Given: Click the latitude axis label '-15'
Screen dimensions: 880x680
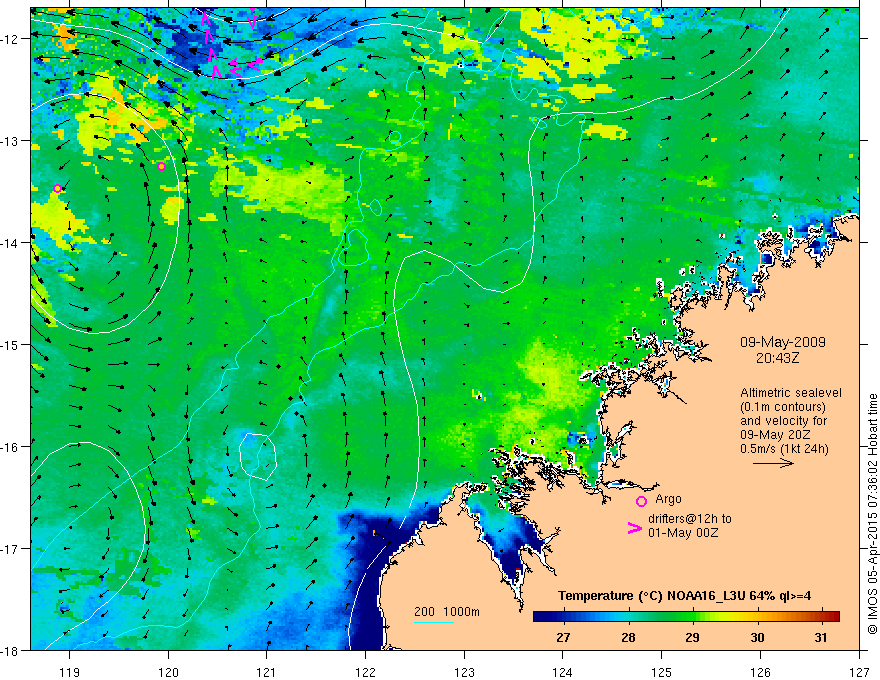Looking at the screenshot, I should click(10, 344).
